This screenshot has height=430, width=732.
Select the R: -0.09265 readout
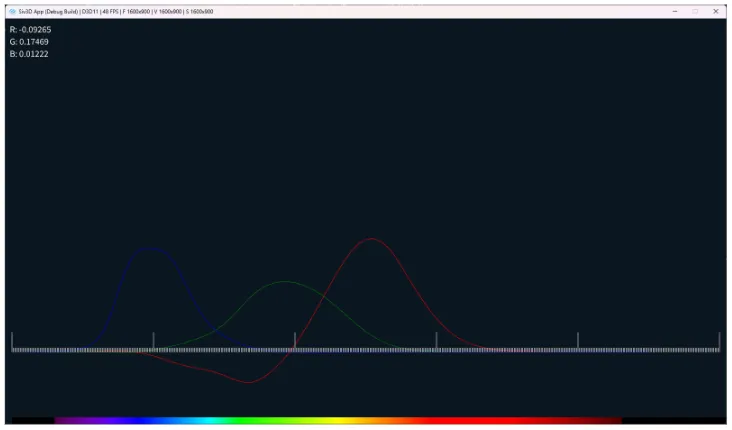click(x=30, y=29)
